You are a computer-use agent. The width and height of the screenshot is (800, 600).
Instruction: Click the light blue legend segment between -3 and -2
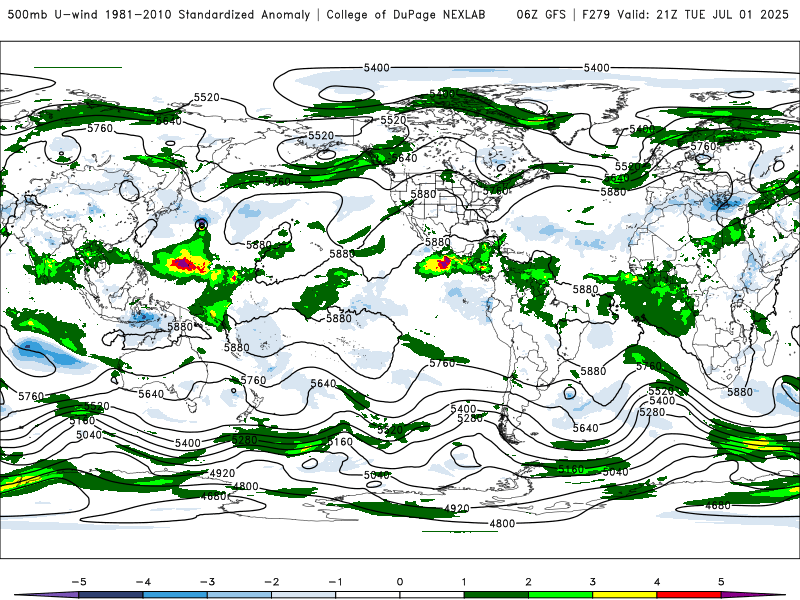(239, 595)
